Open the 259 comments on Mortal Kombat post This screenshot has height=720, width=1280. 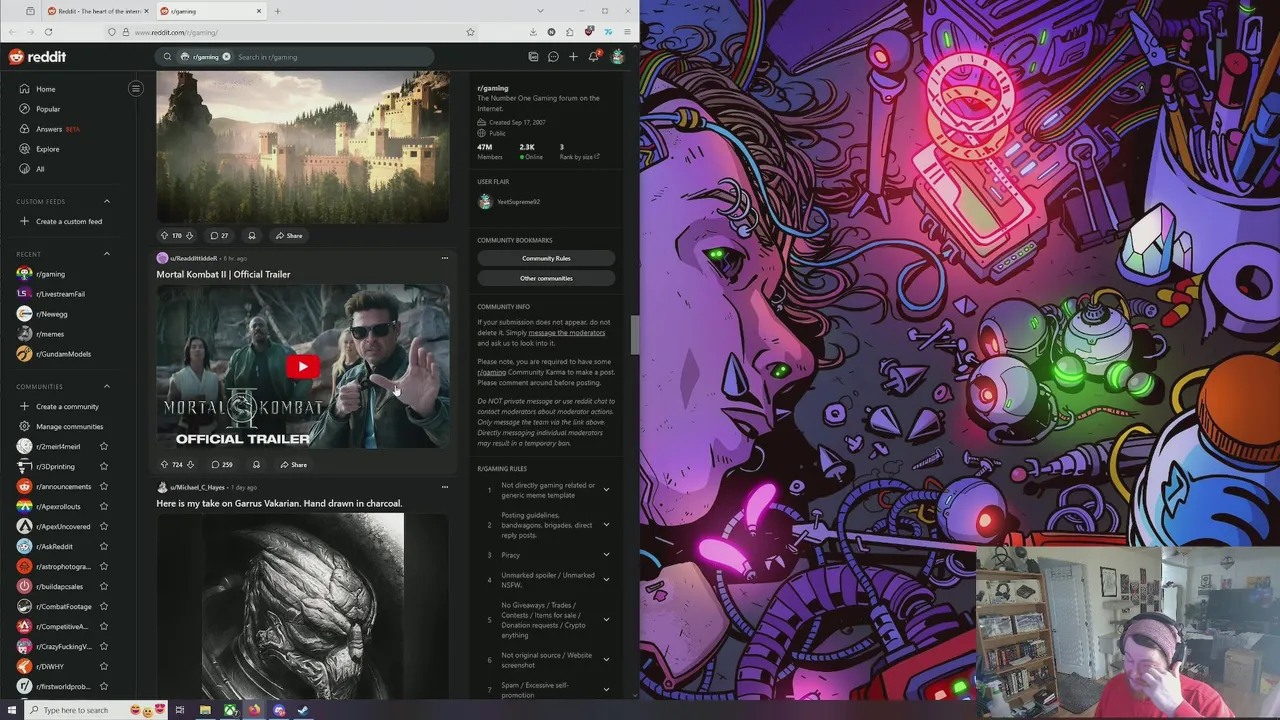[x=222, y=465]
